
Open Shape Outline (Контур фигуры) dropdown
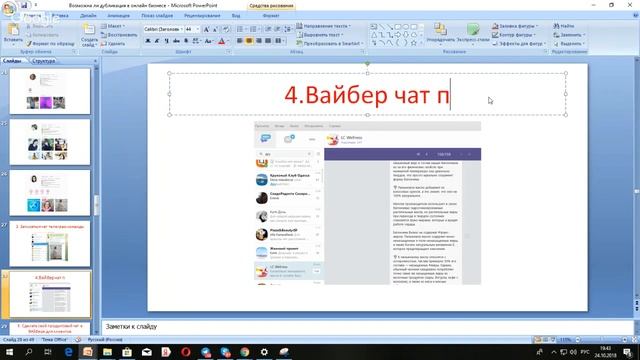click(x=514, y=35)
